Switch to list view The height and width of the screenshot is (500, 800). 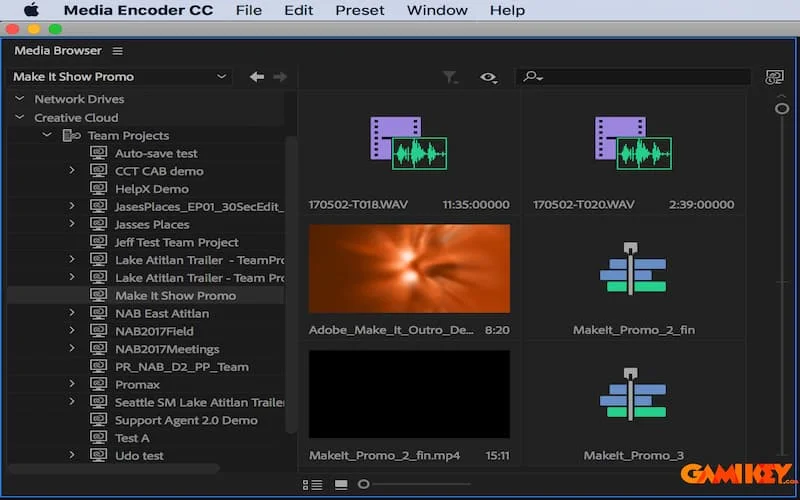tap(312, 485)
